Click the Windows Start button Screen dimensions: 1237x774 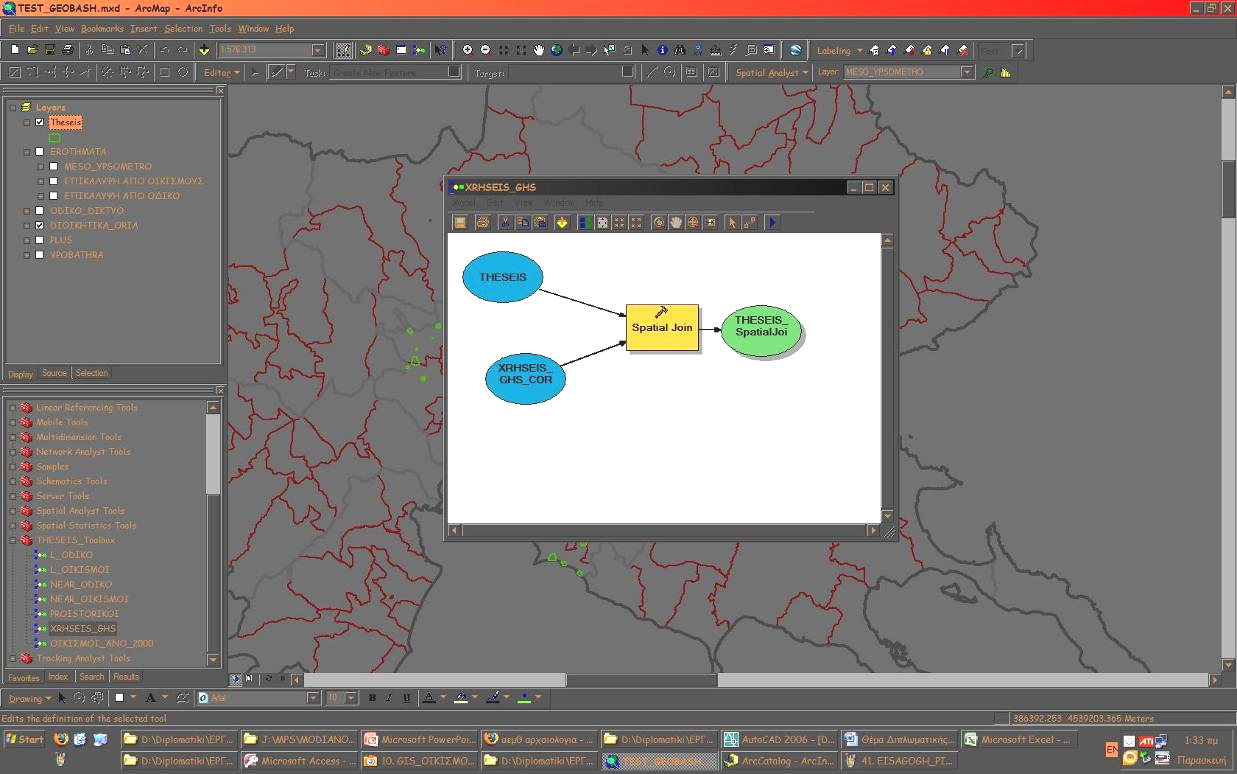(26, 740)
